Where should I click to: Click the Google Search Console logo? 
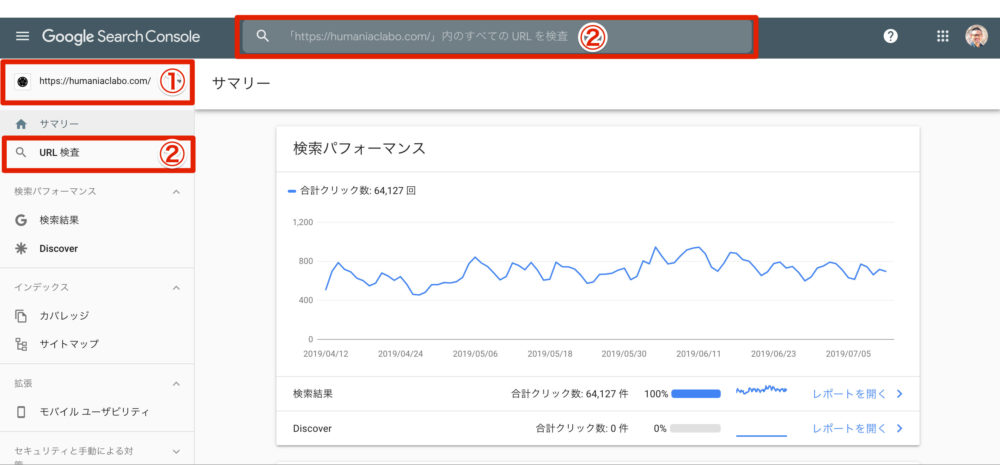point(121,36)
